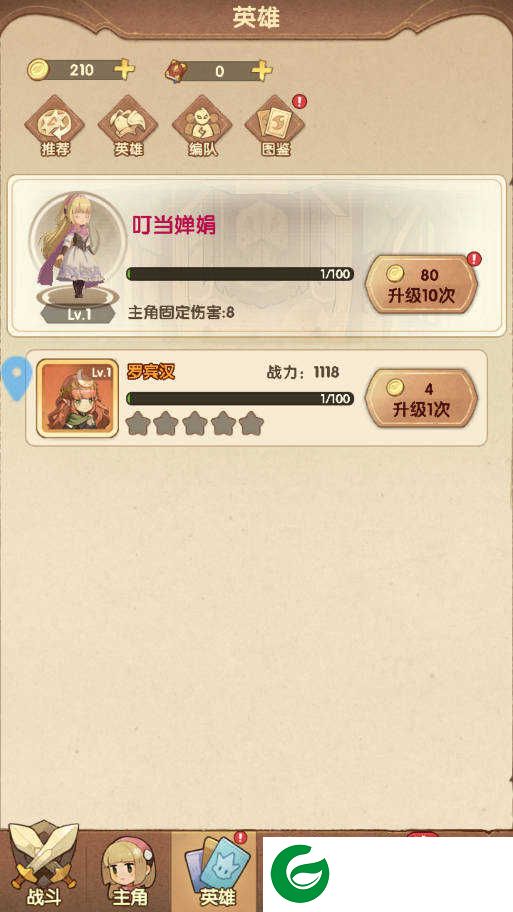Tap the gold coin currency icon
513x912 pixels.
coord(38,70)
